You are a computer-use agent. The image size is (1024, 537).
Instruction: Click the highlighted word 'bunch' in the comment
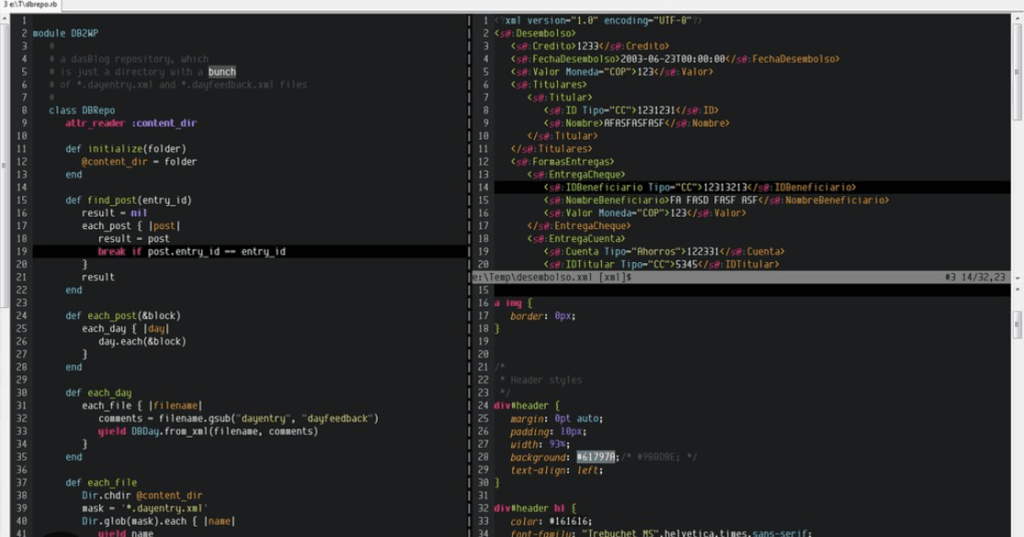pyautogui.click(x=222, y=72)
